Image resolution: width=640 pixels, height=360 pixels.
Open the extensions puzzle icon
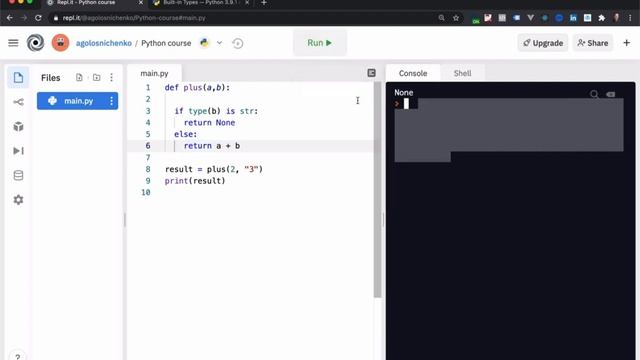click(602, 18)
